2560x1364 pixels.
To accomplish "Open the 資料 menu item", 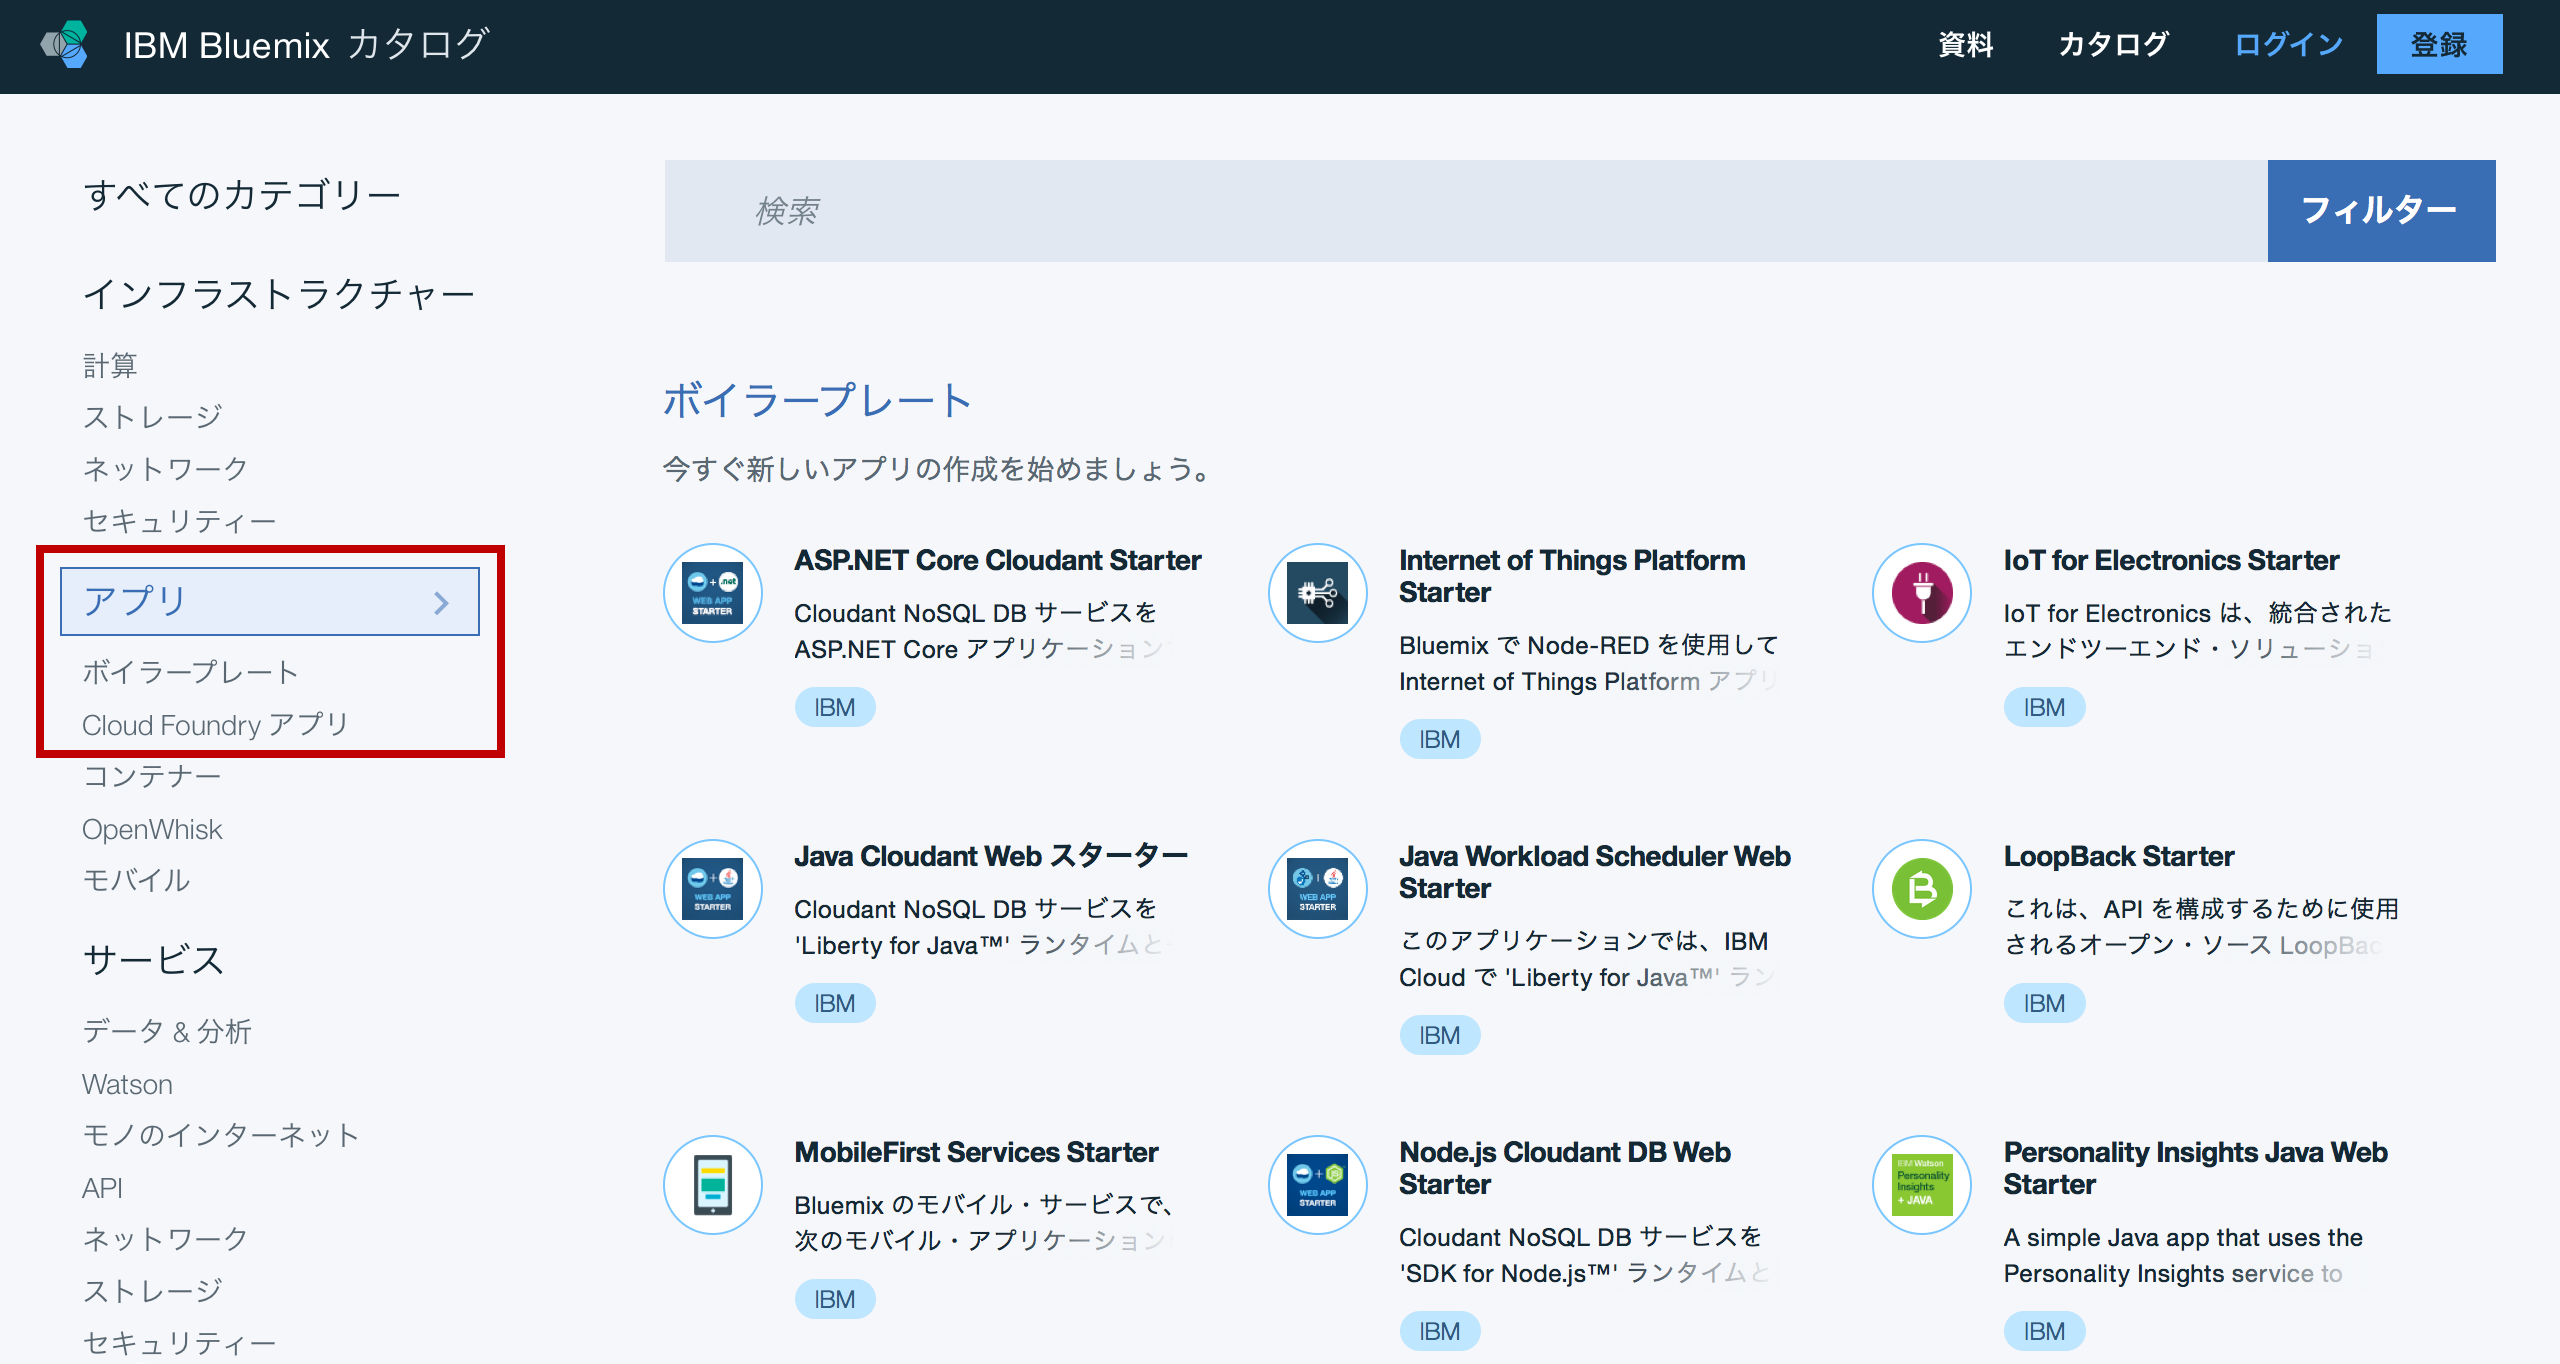I will coord(1966,44).
